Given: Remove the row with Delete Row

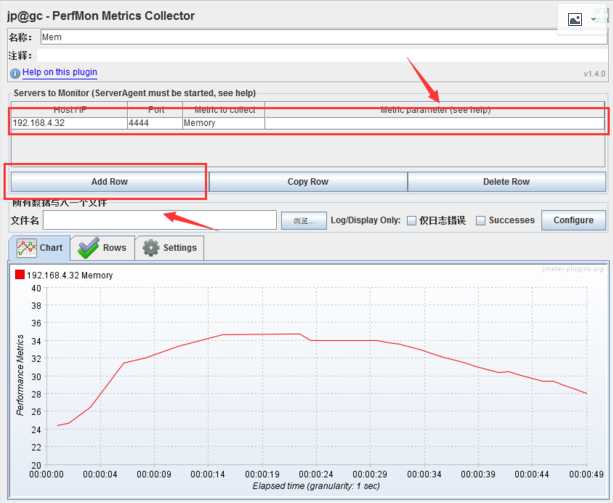Looking at the screenshot, I should (506, 182).
